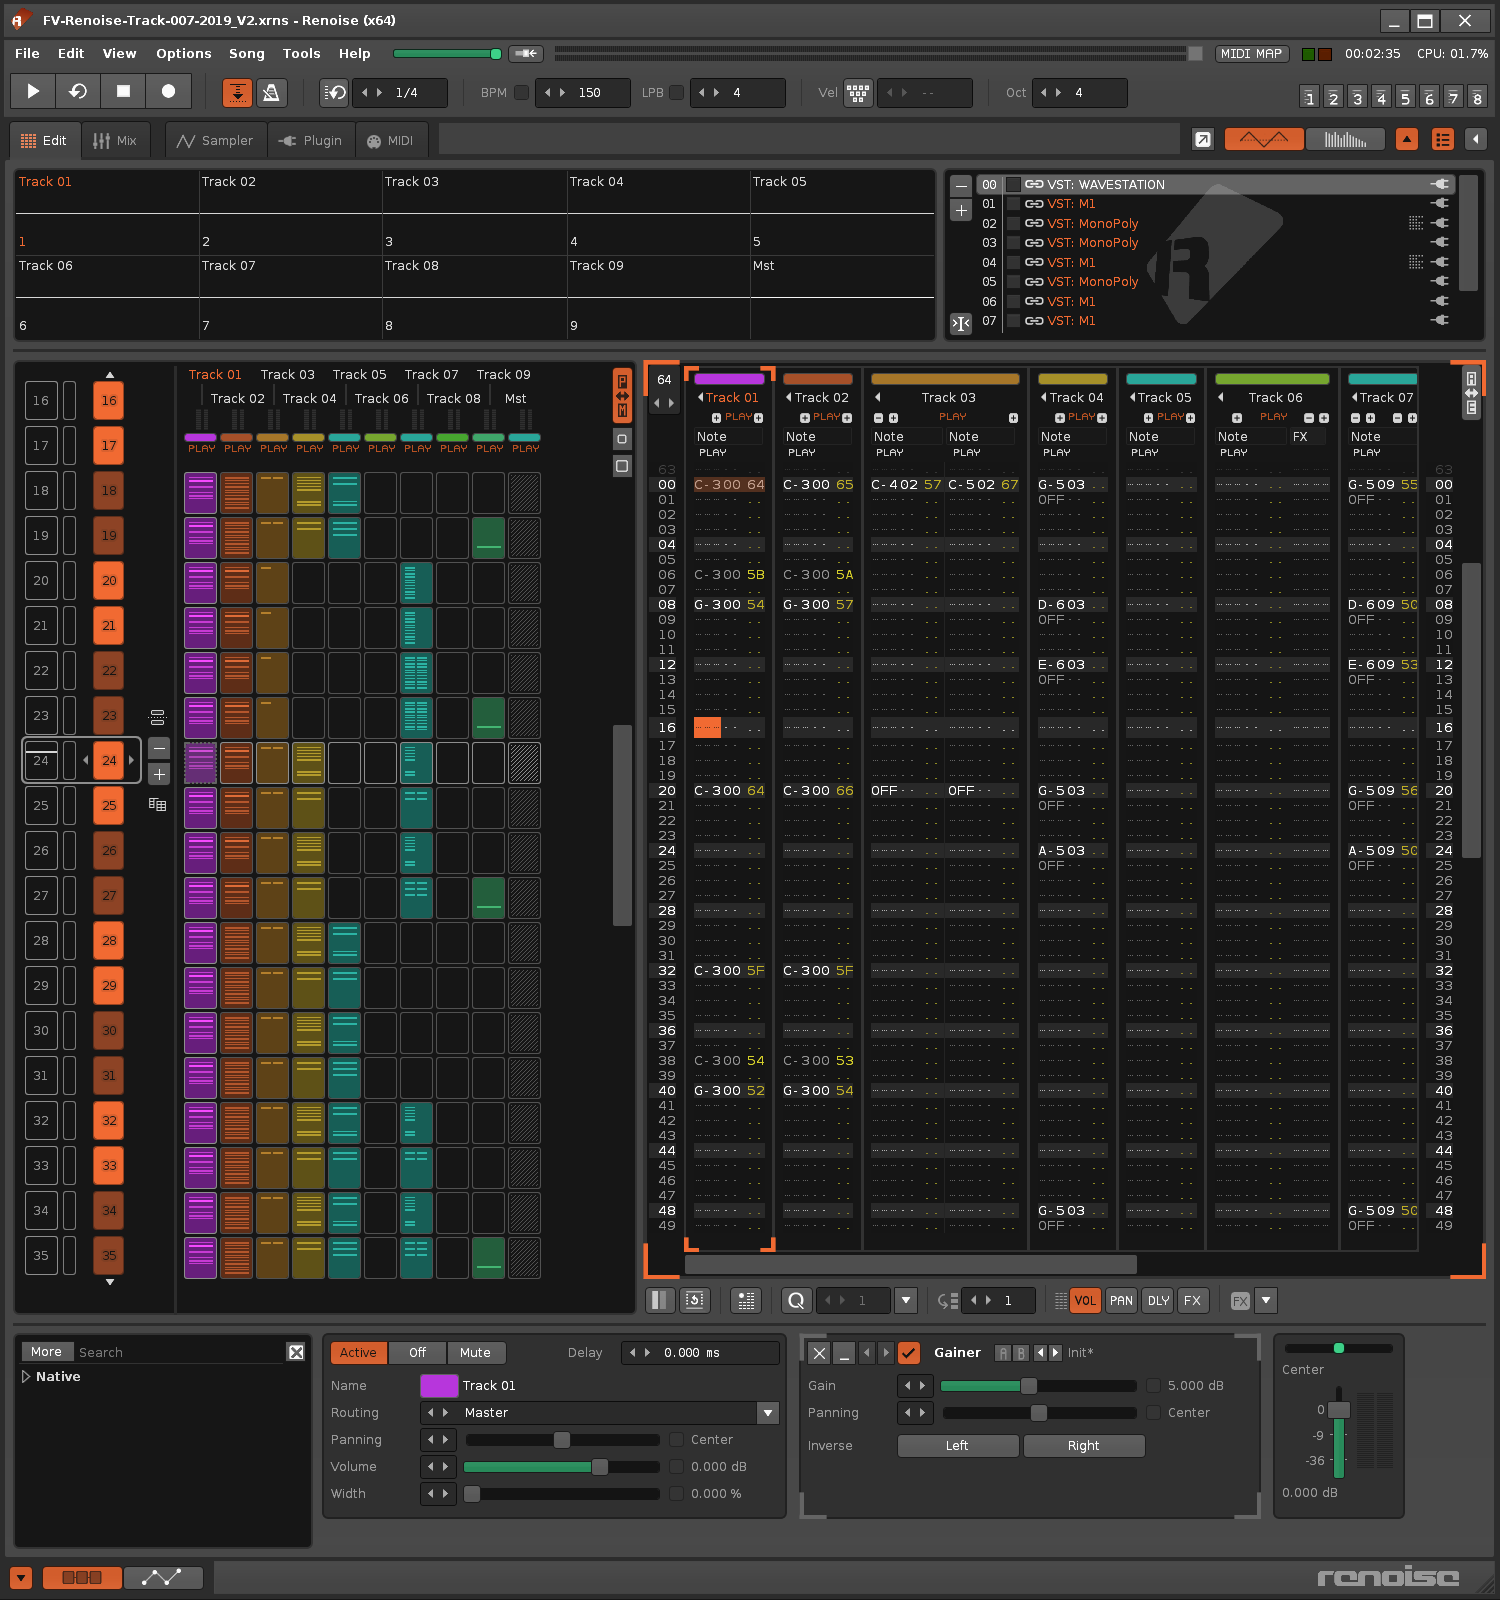Delete sequence entry with minus in sequencer
The image size is (1500, 1600).
[159, 748]
